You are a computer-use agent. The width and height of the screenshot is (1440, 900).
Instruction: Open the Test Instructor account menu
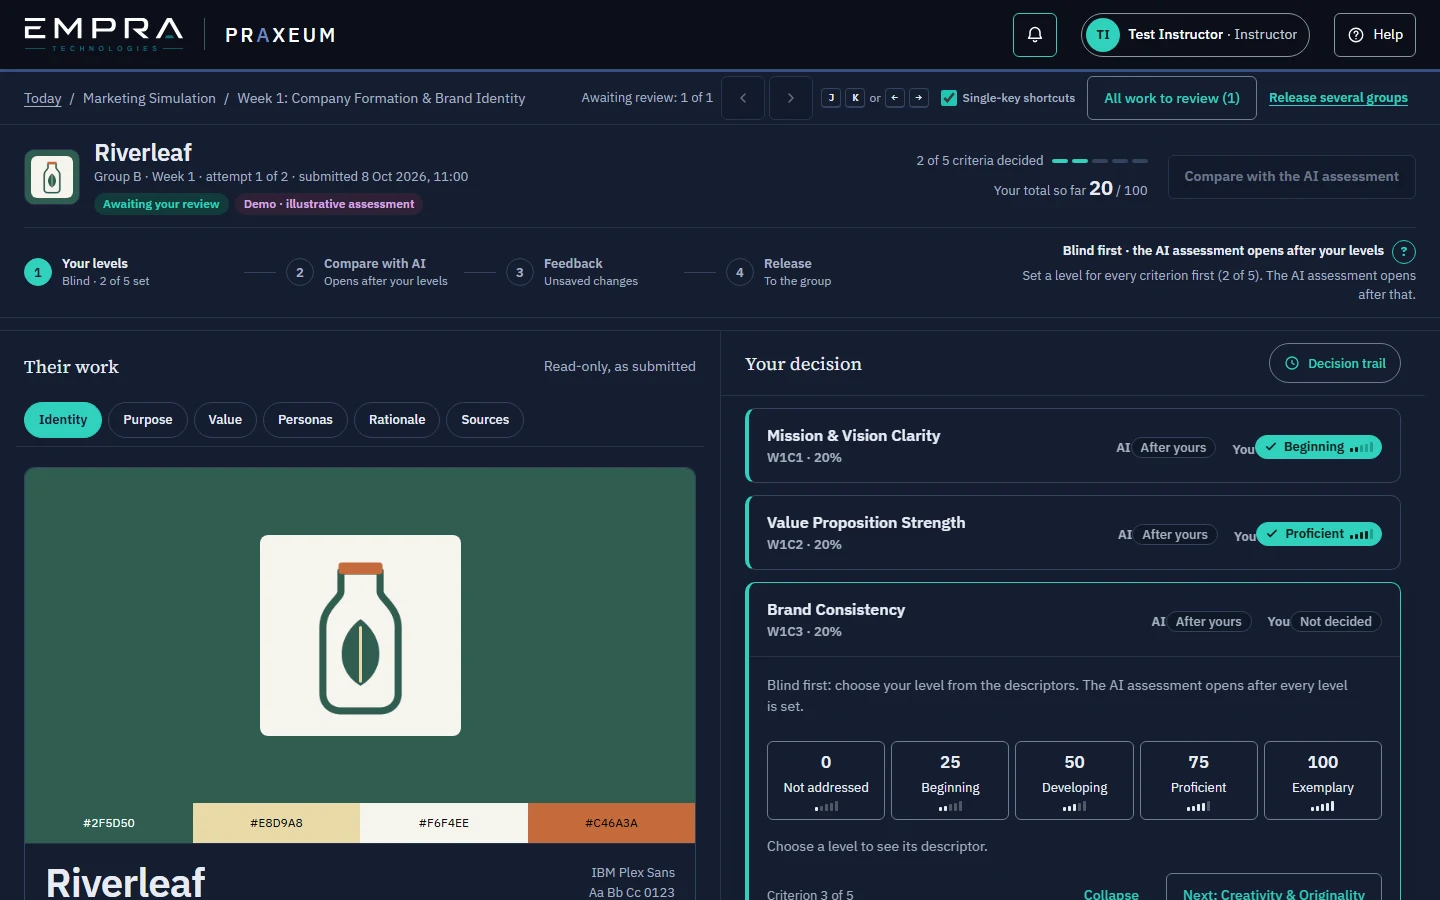coord(1195,35)
